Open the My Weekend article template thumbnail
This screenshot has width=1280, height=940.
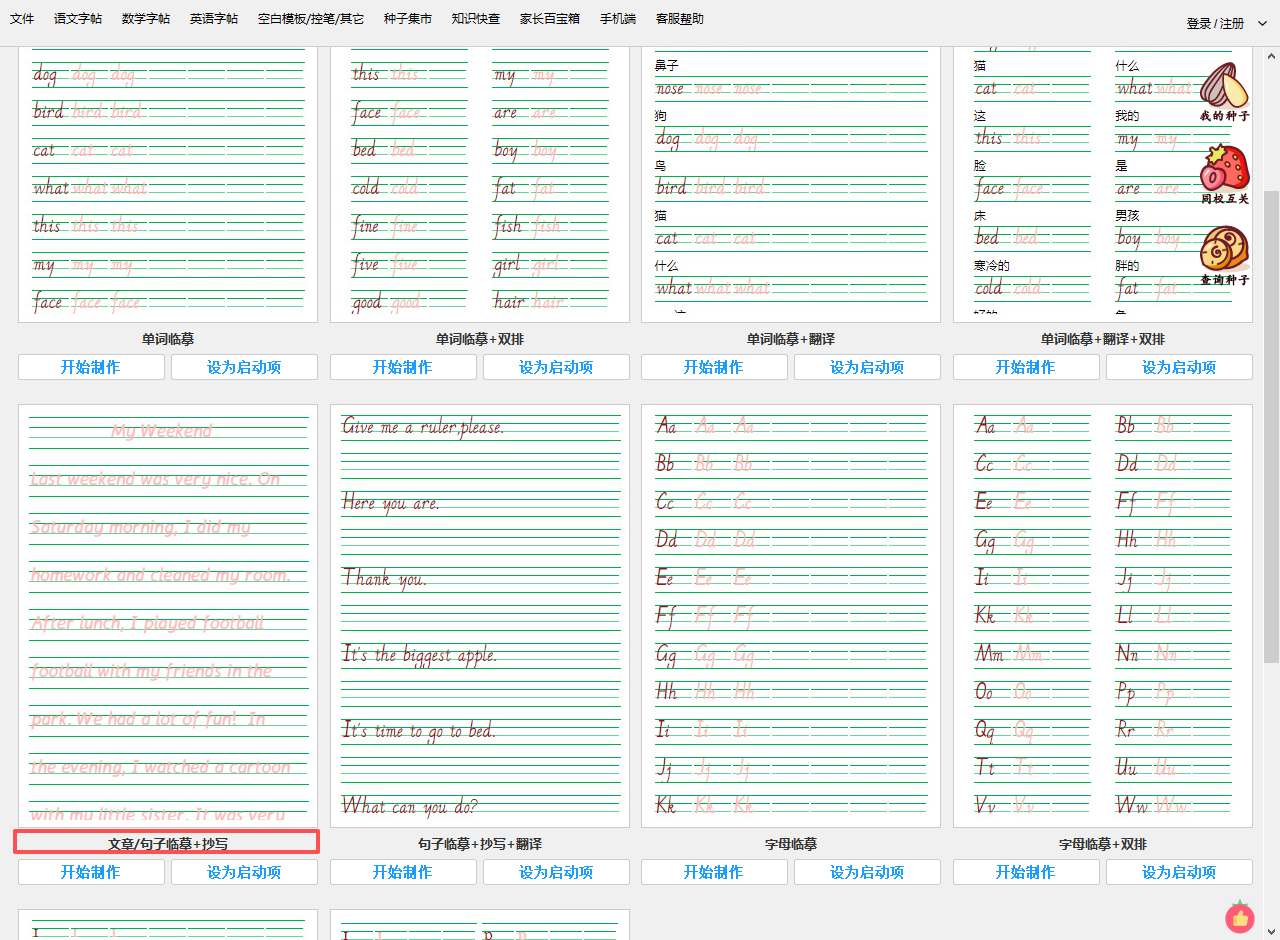(168, 615)
